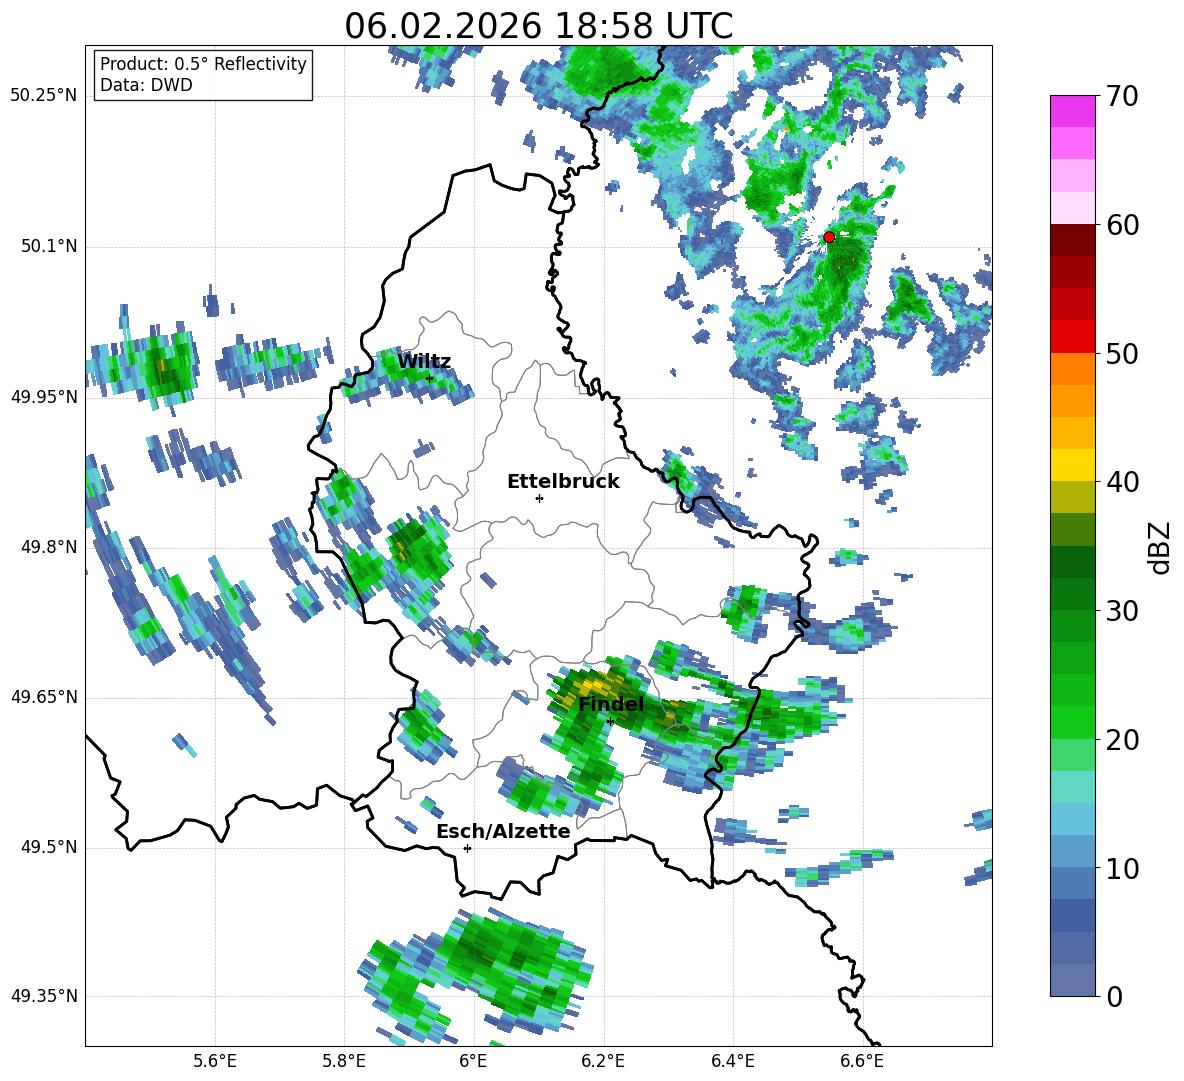Click the timestamp title 06.02.2026 18:58 UTC

538,26
